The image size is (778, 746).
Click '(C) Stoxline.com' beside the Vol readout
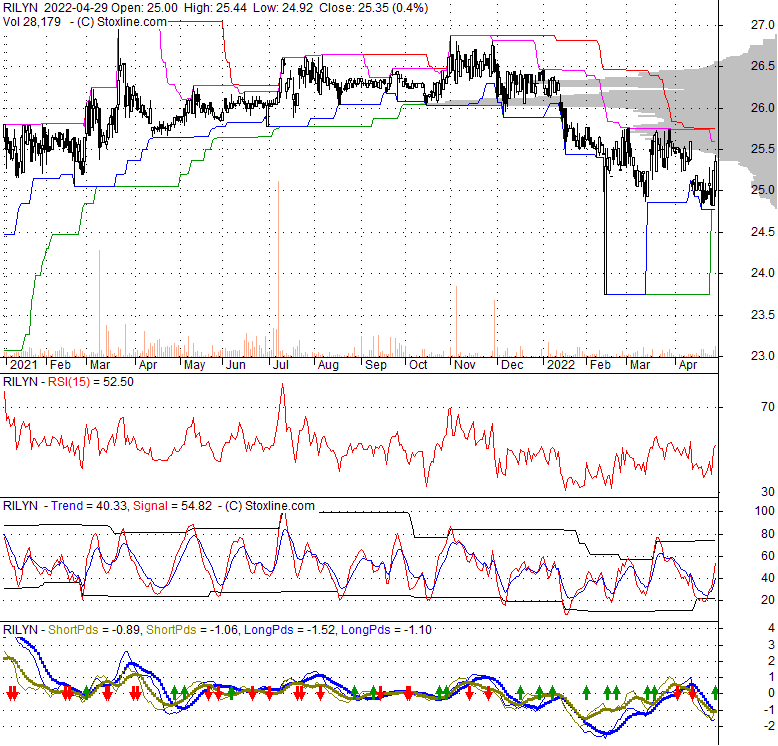122,22
